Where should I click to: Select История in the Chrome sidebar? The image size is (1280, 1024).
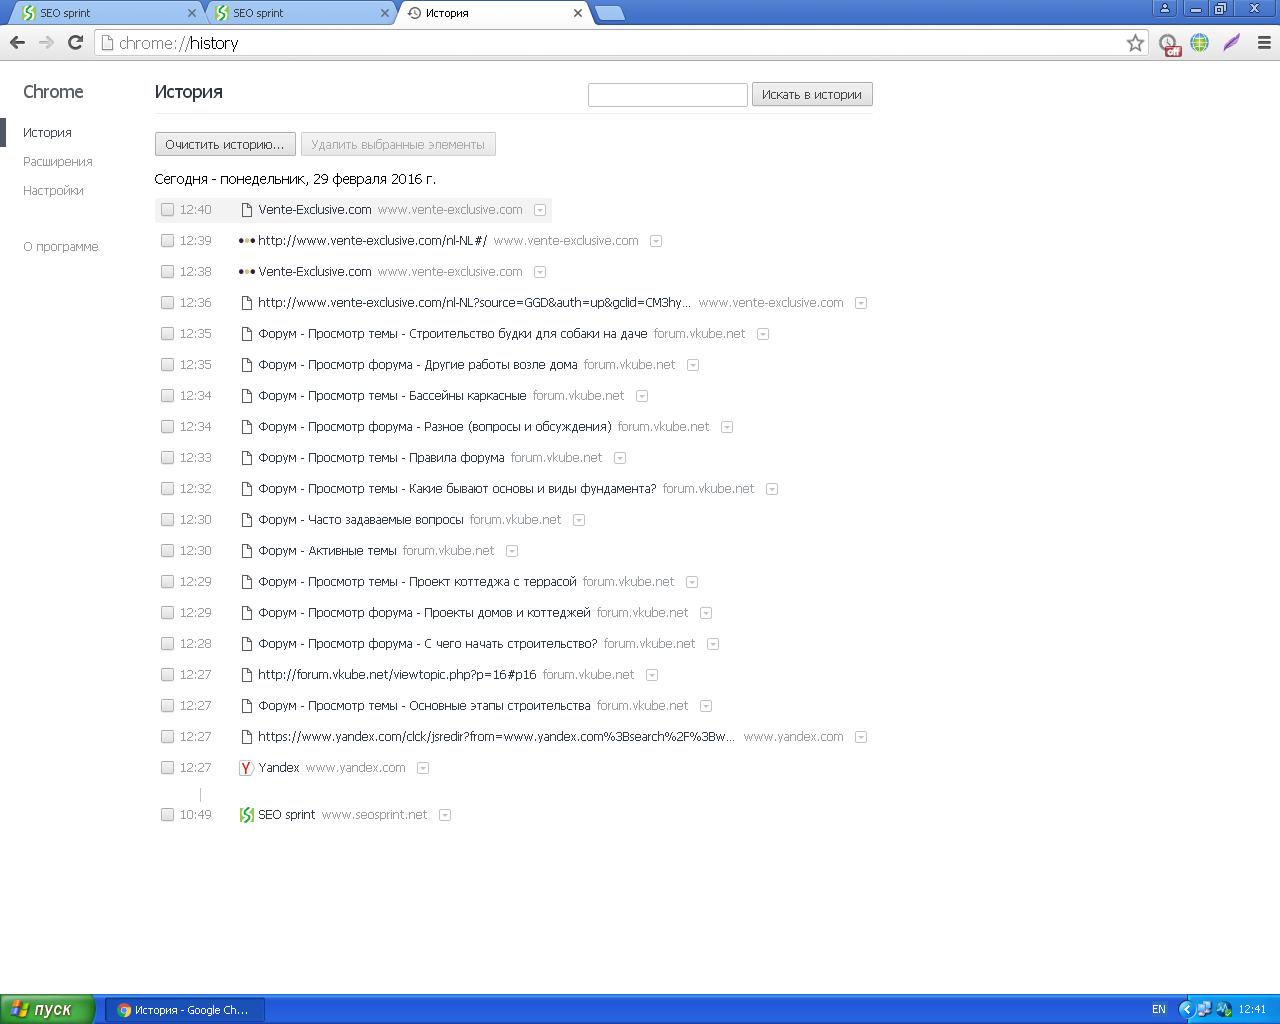coord(47,132)
